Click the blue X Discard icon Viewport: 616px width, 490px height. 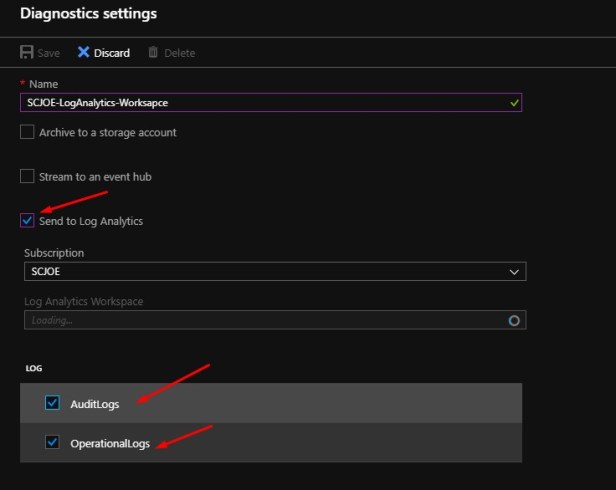[x=84, y=52]
